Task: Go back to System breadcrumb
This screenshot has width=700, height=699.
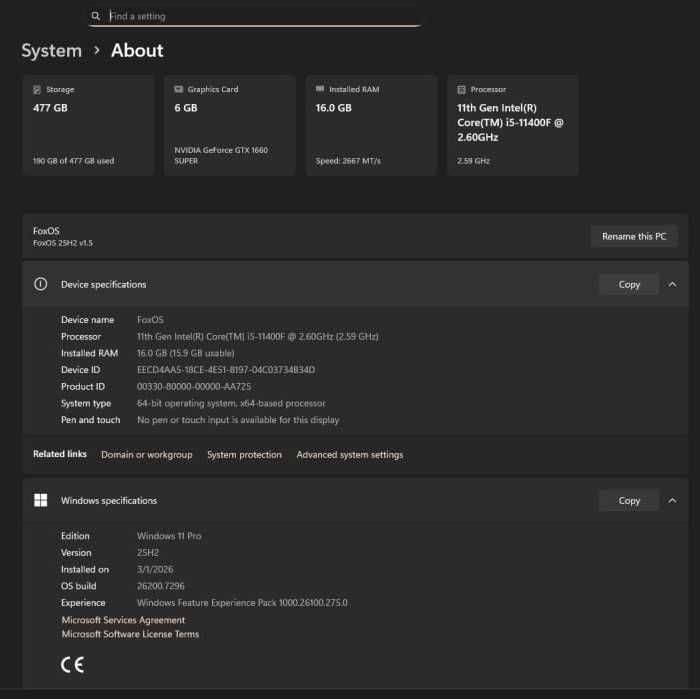Action: 51,50
